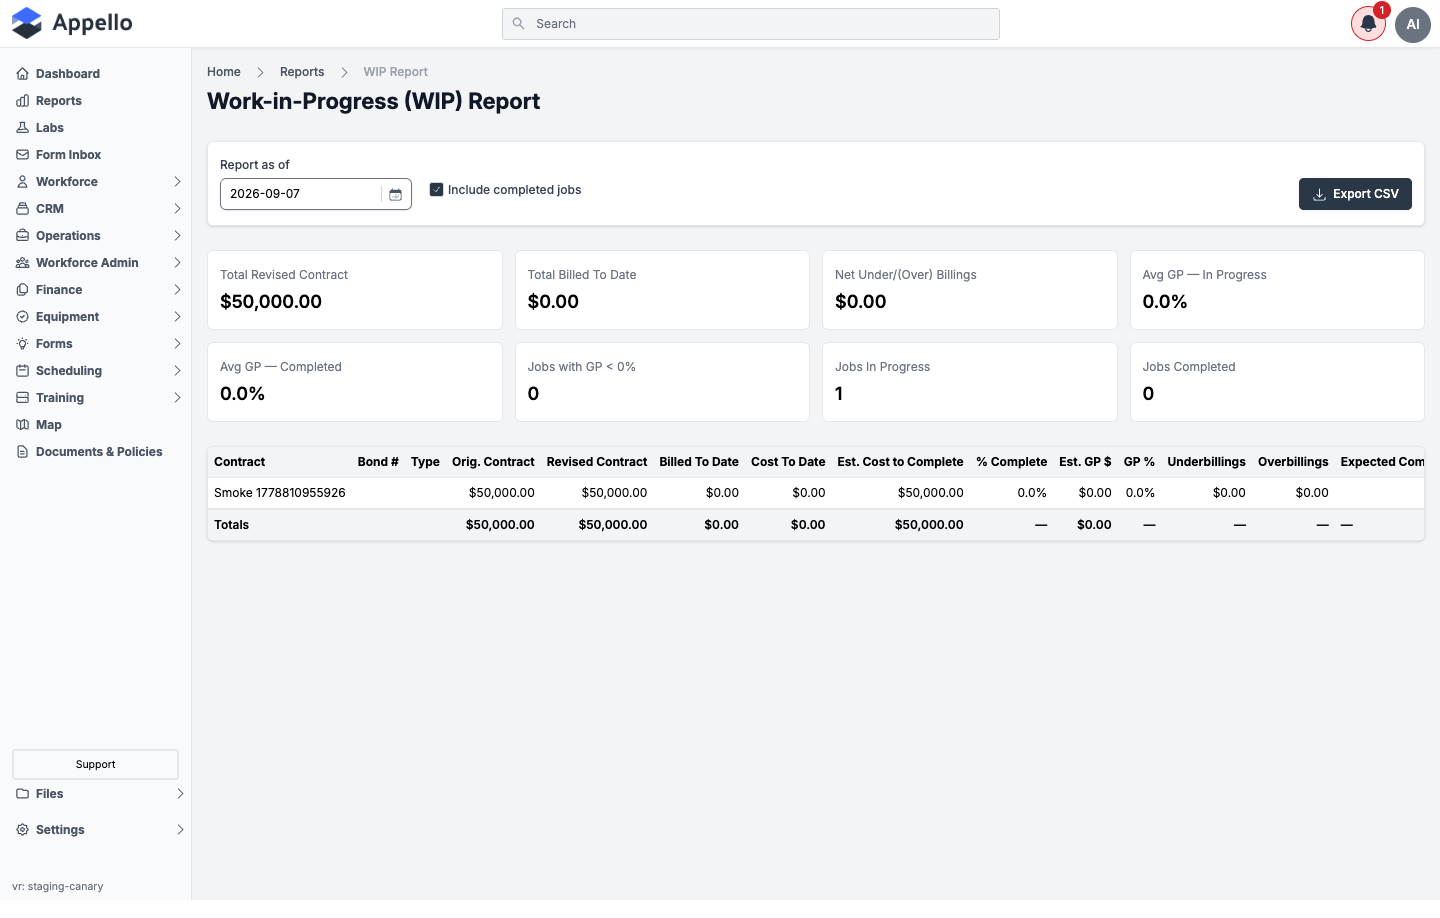Click the Reports chart icon in sidebar

coord(22,101)
